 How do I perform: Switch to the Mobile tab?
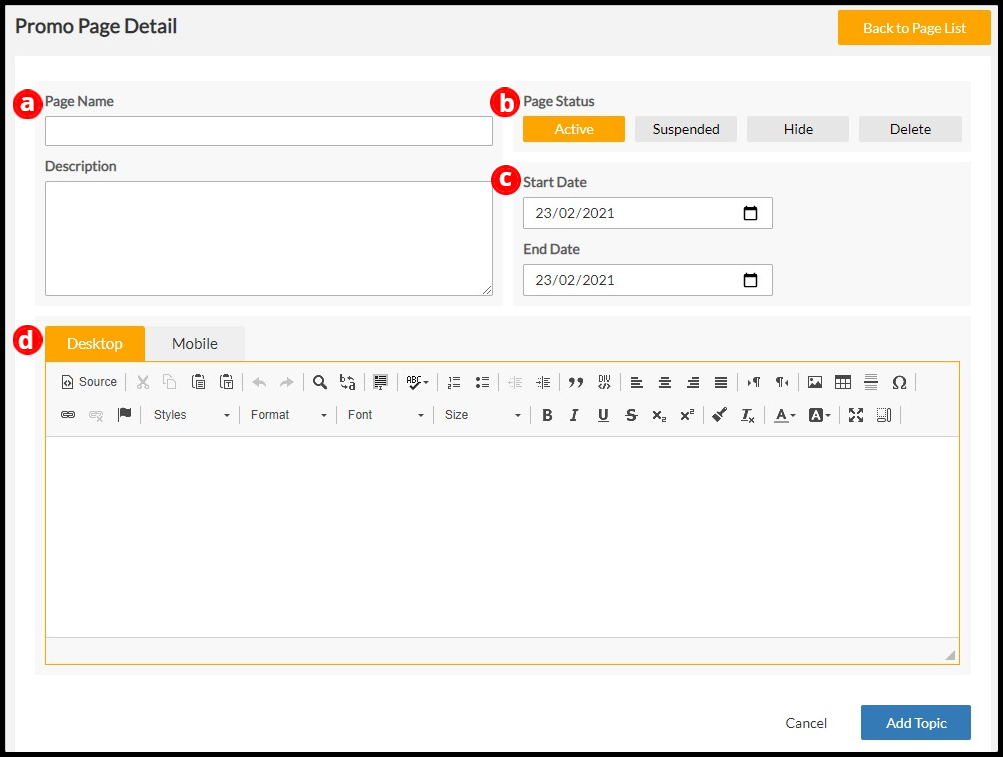tap(195, 344)
